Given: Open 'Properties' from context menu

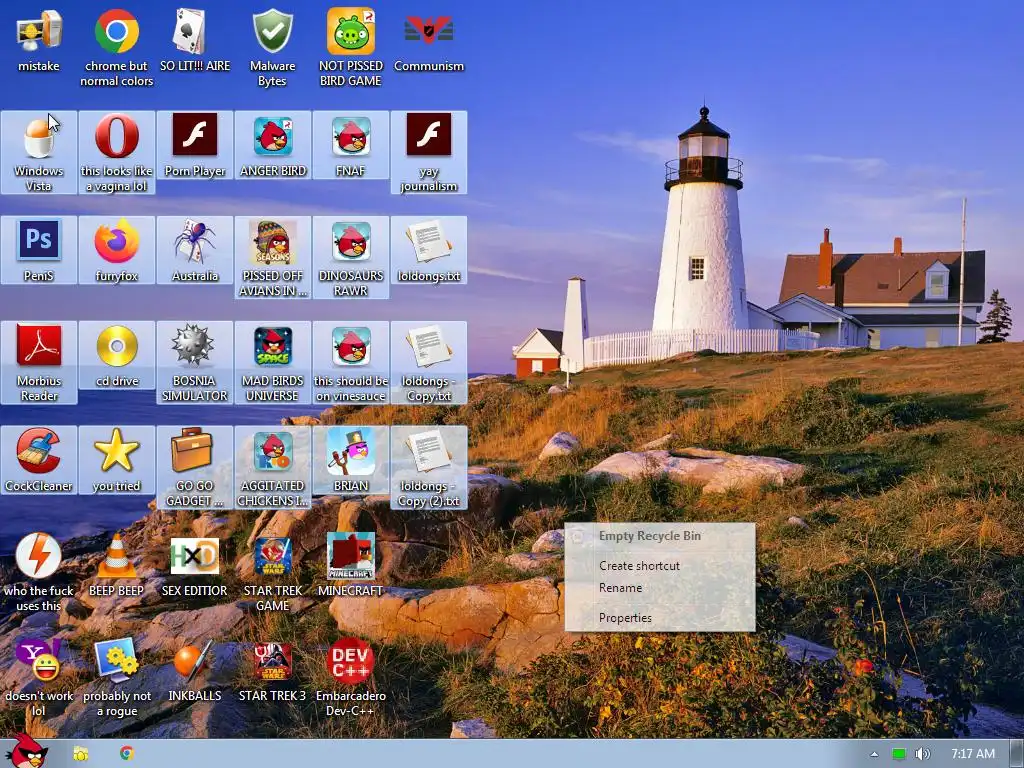Looking at the screenshot, I should [x=660, y=618].
